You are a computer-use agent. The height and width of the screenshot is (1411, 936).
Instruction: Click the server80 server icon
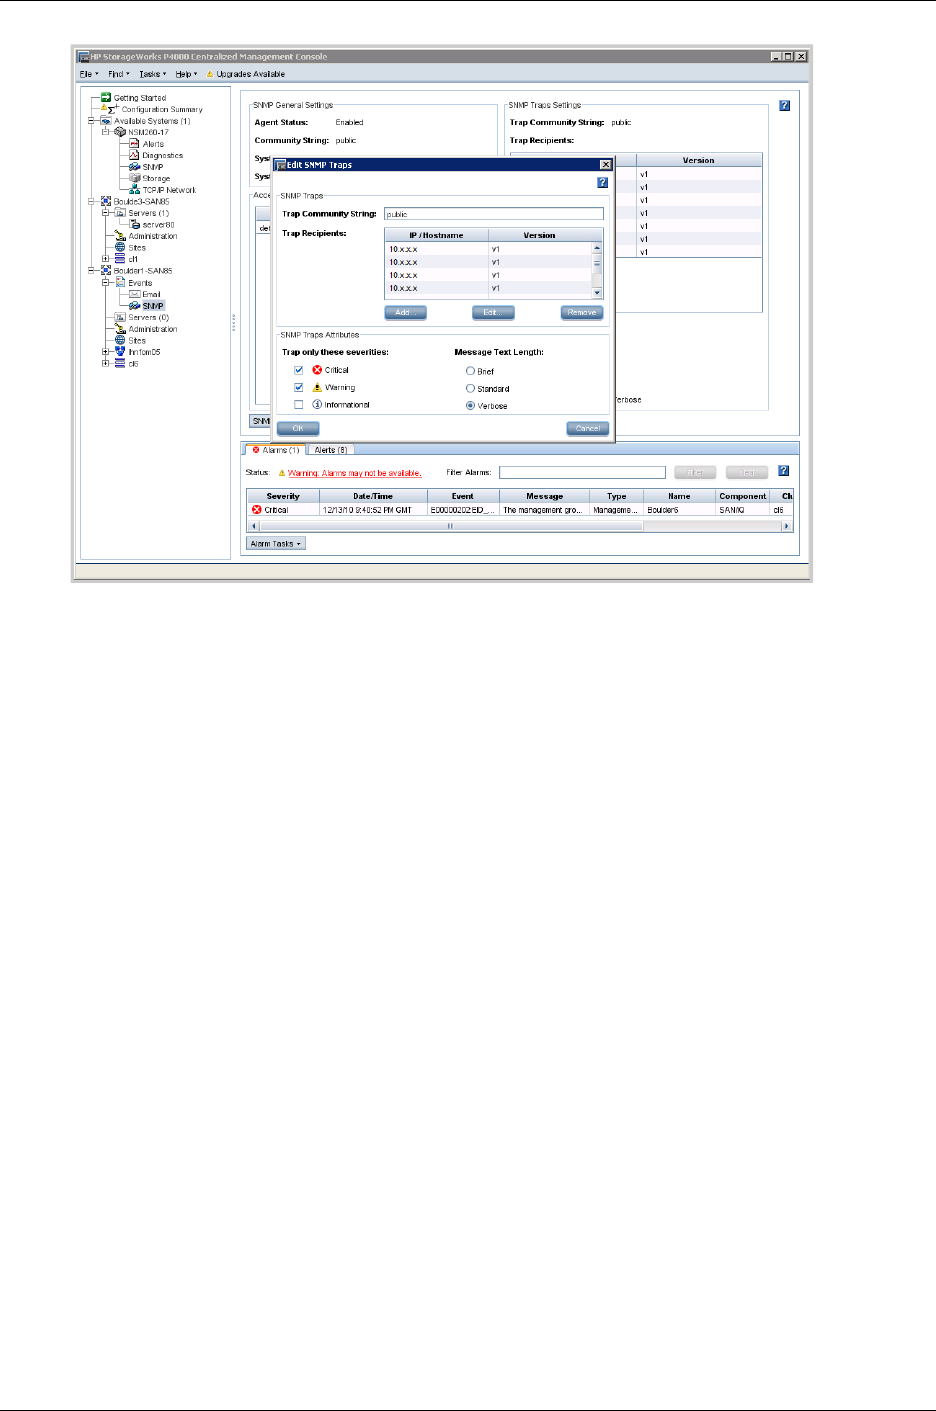click(x=134, y=225)
